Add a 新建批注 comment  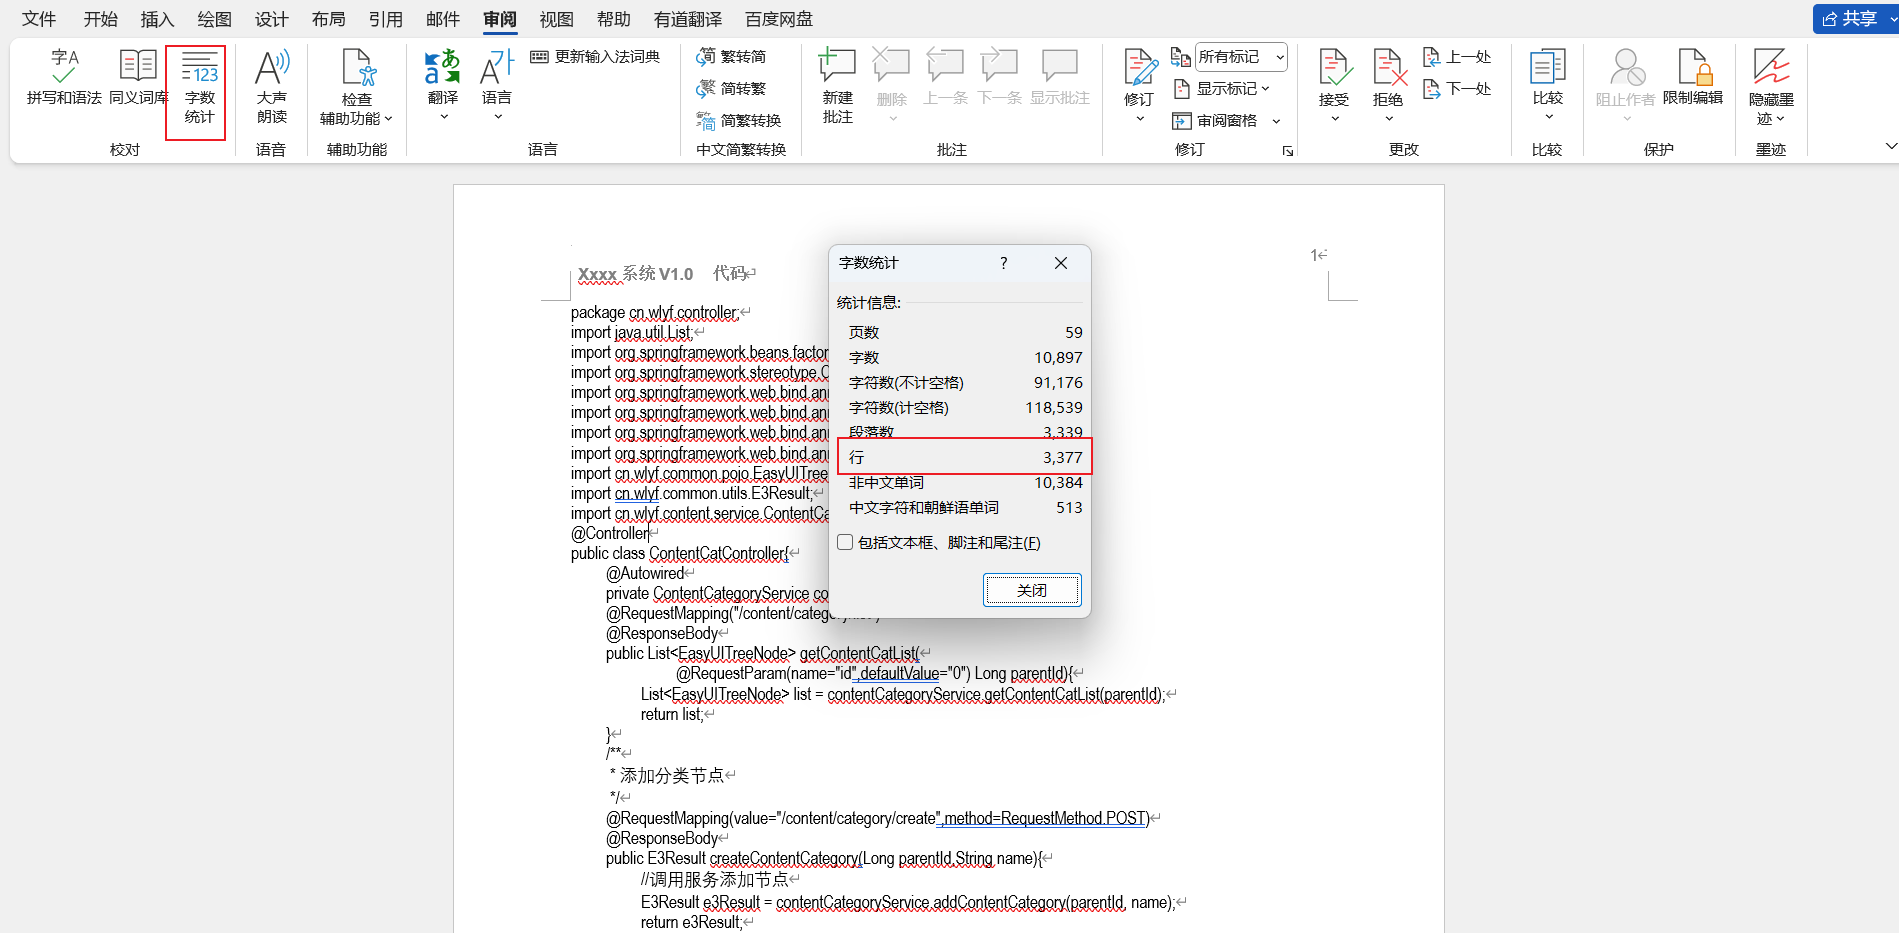click(838, 87)
